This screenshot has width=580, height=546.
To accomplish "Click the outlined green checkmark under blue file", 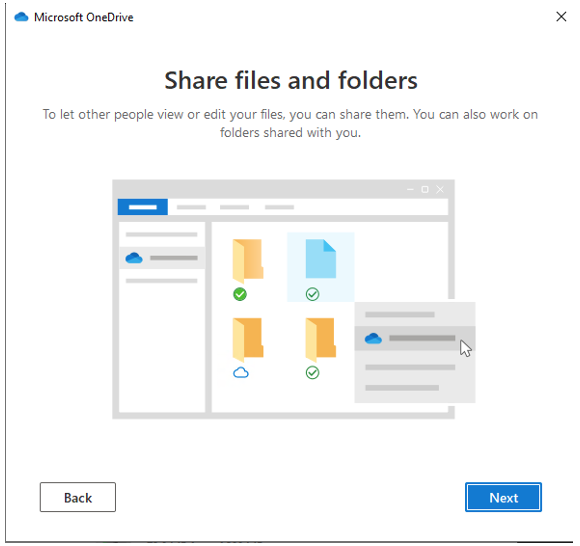I will [x=313, y=294].
